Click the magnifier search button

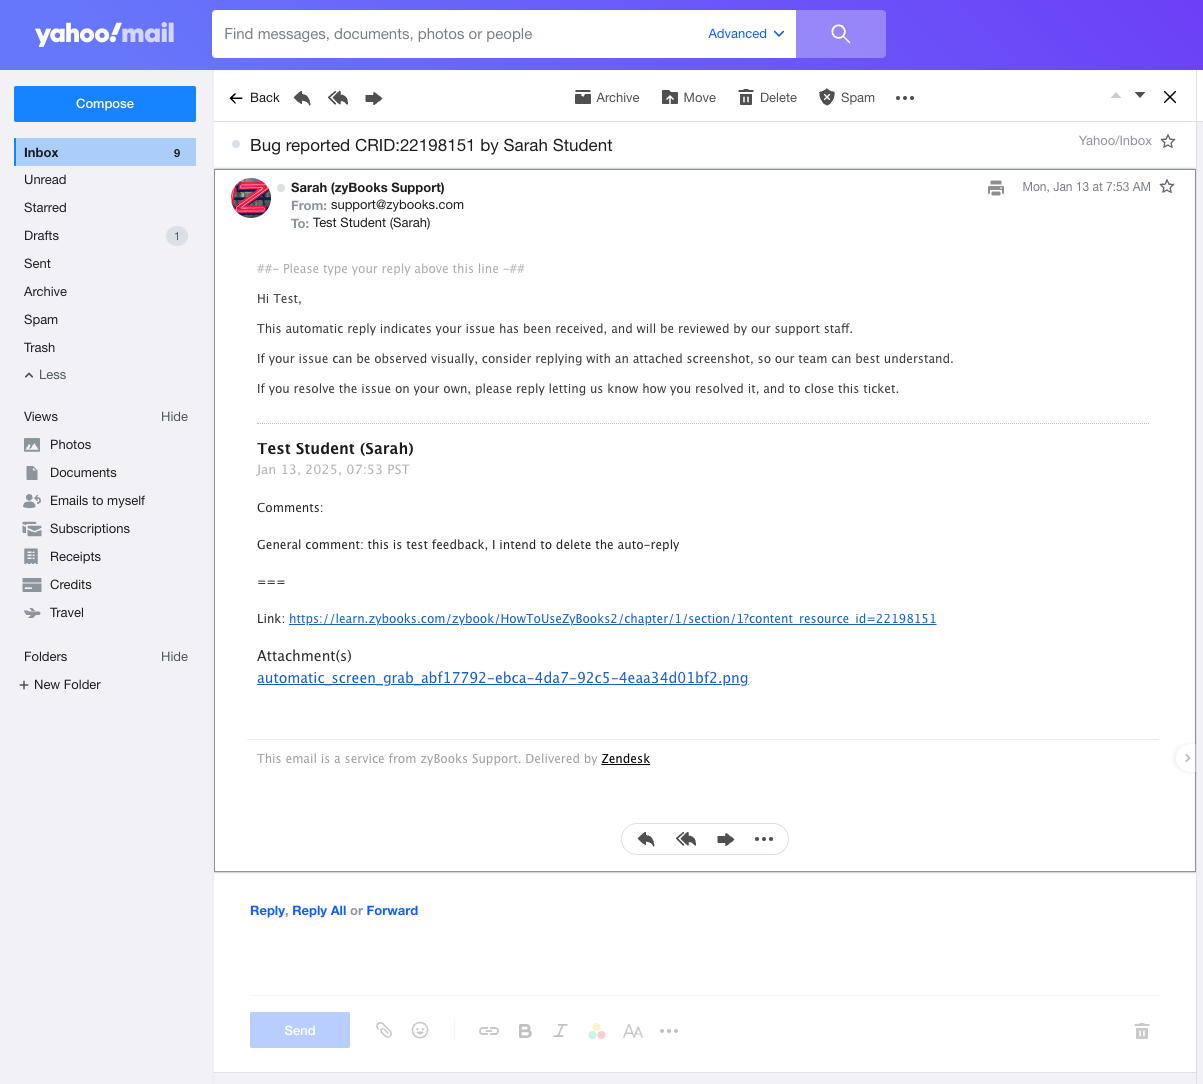coord(841,34)
